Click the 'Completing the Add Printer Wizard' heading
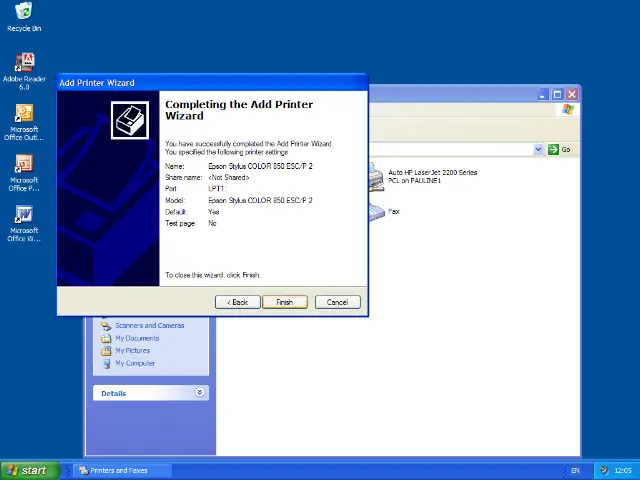 tap(239, 110)
